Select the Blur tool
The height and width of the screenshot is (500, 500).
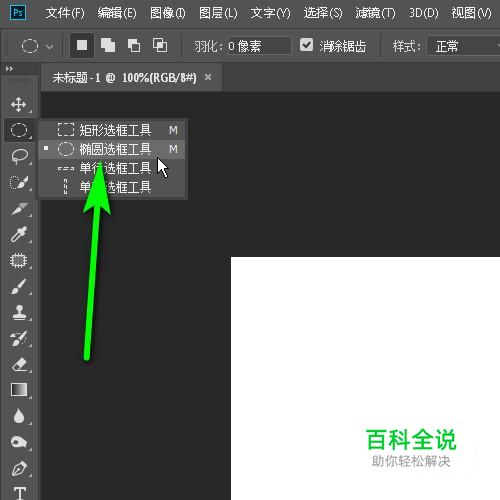(19, 416)
